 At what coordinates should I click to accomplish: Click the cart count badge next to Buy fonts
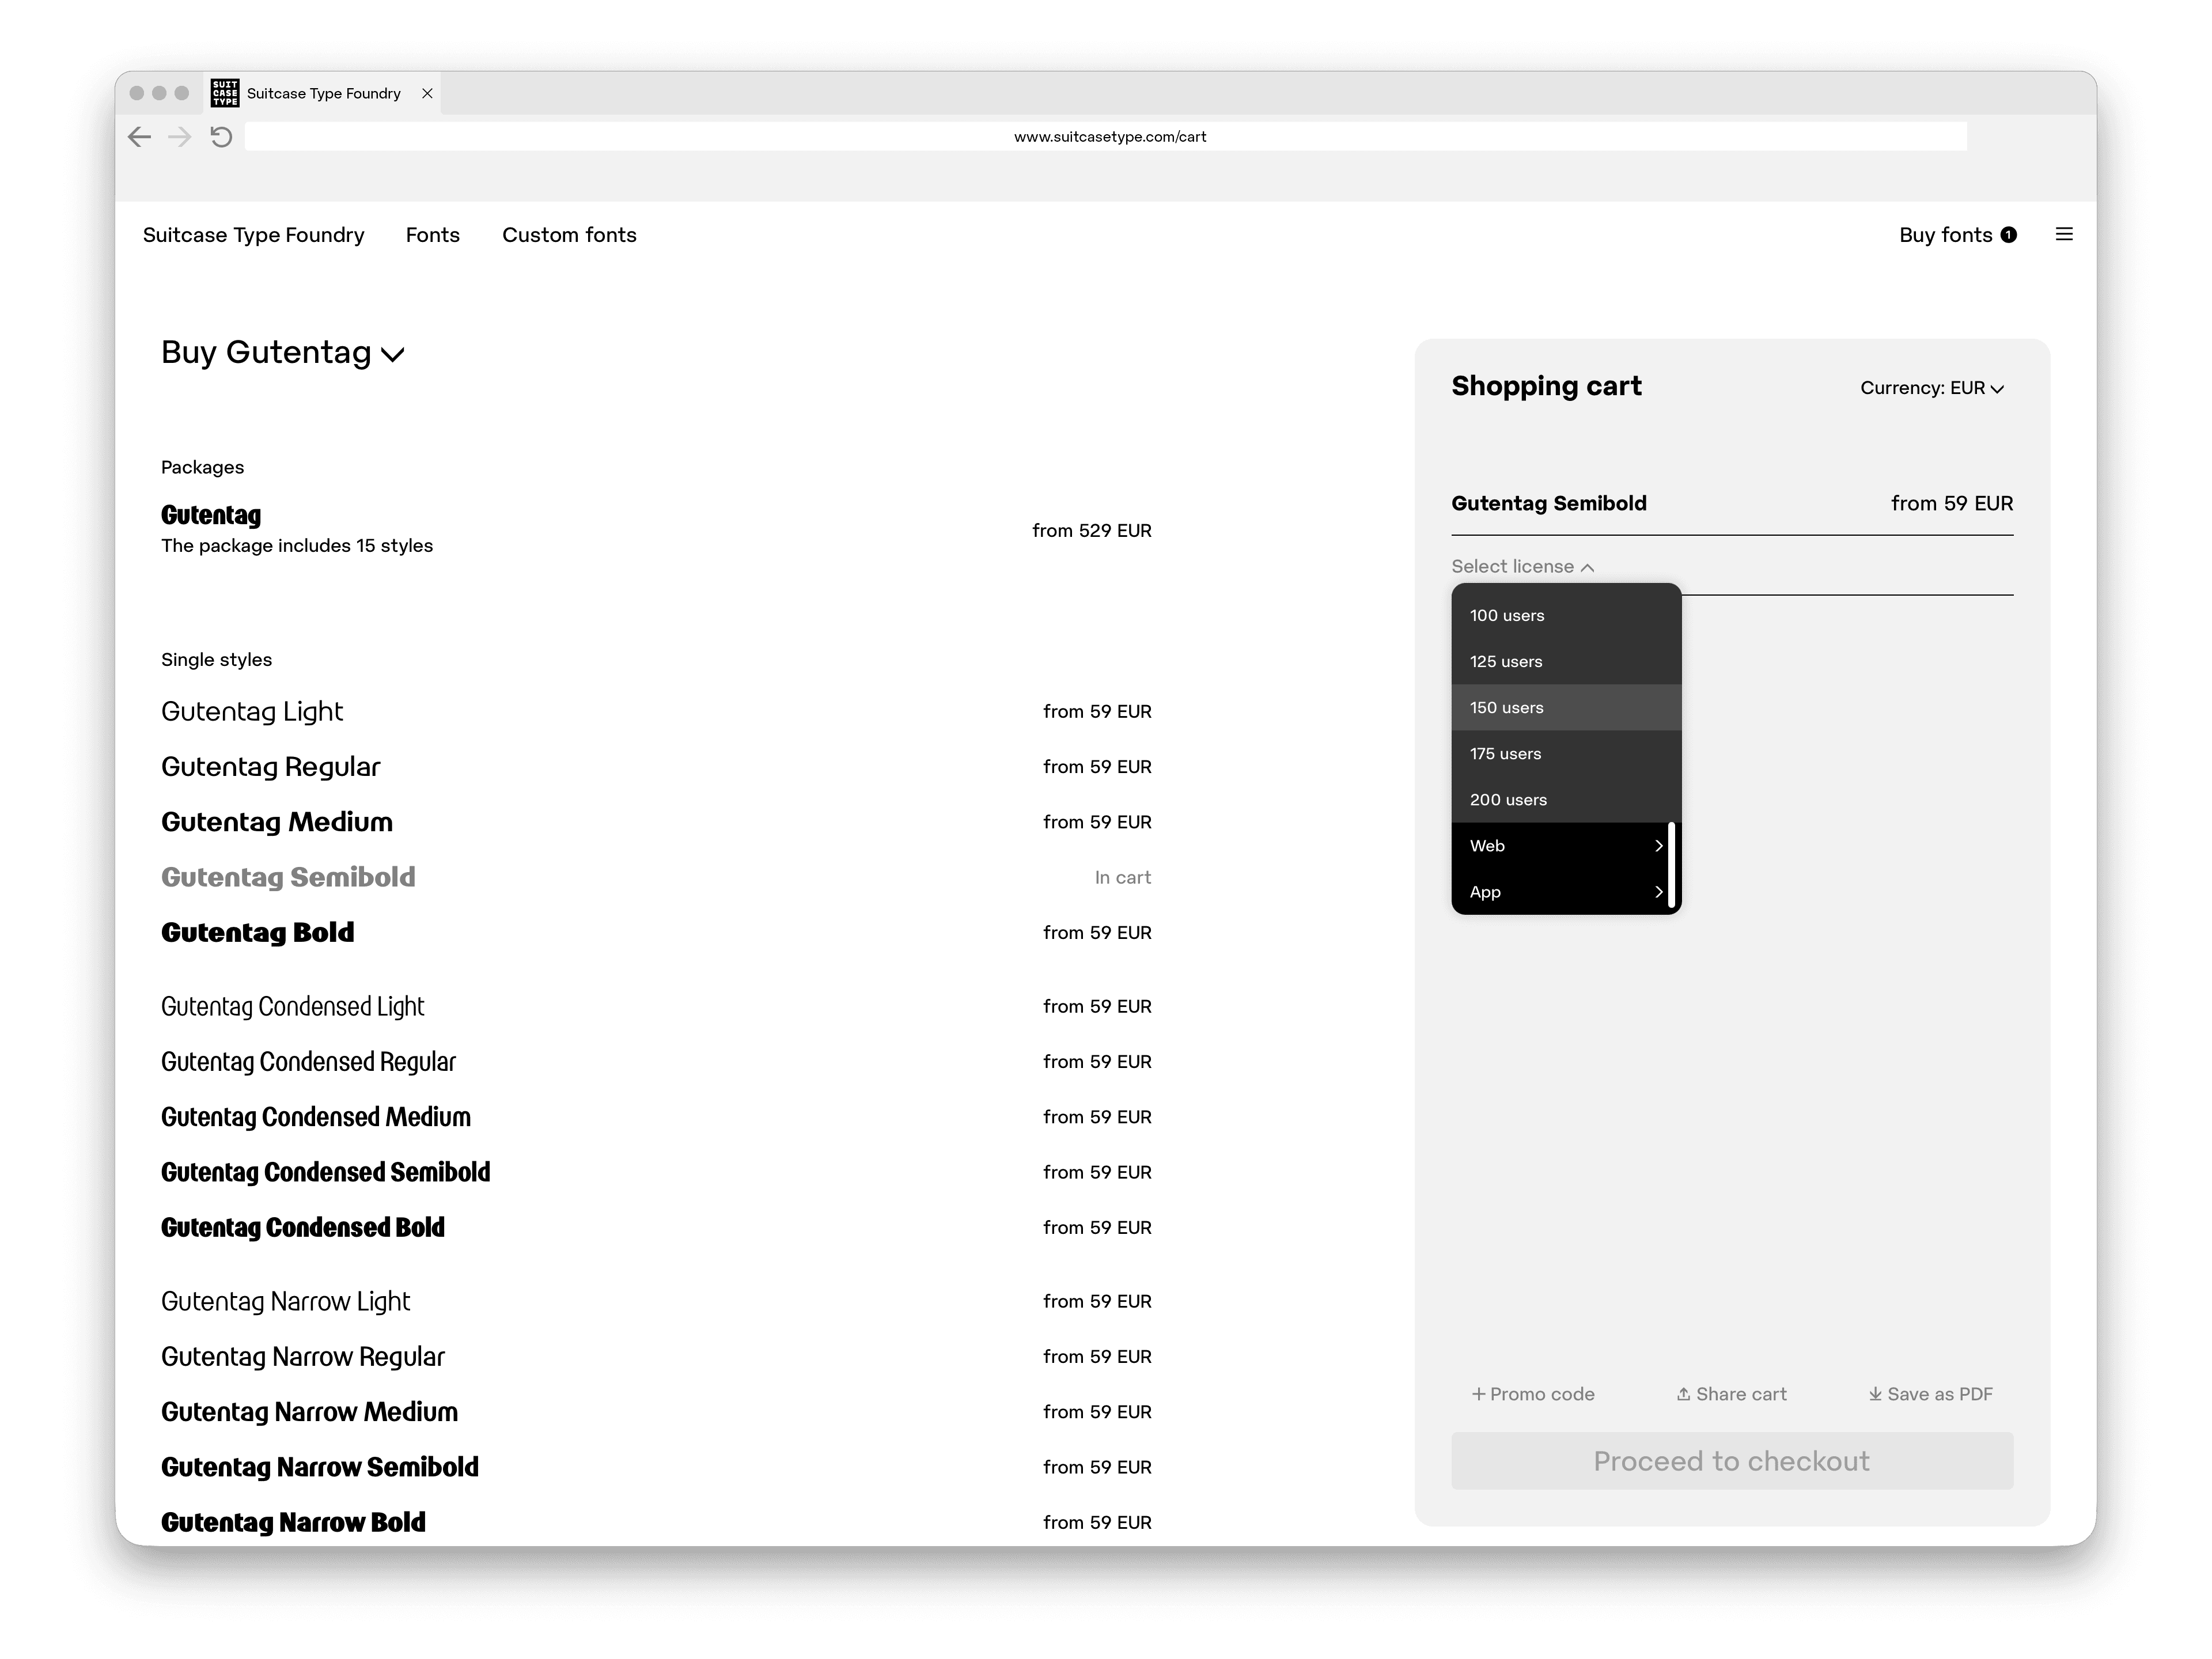point(2008,235)
